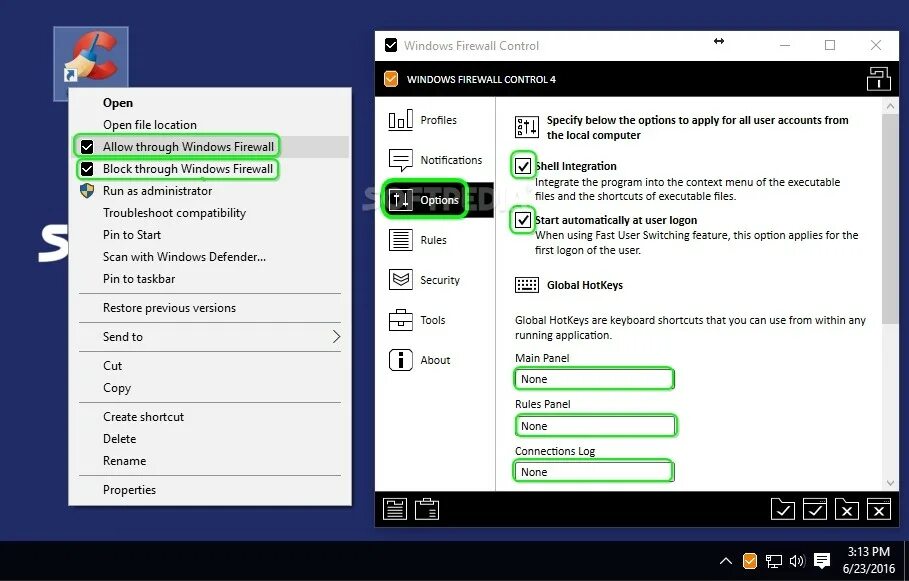Choose Pin to Start
This screenshot has height=581, width=909.
coord(210,235)
